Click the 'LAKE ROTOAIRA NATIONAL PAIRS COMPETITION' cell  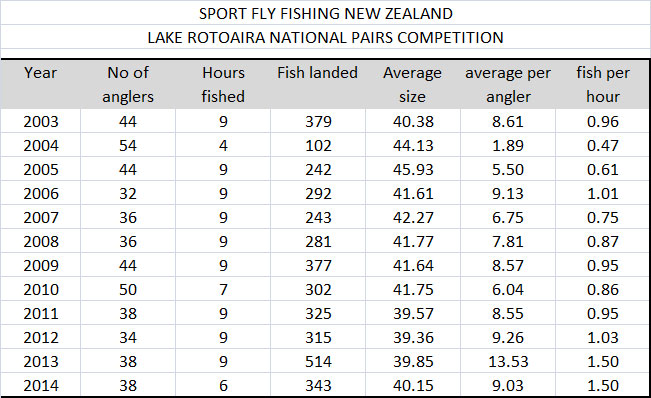326,37
